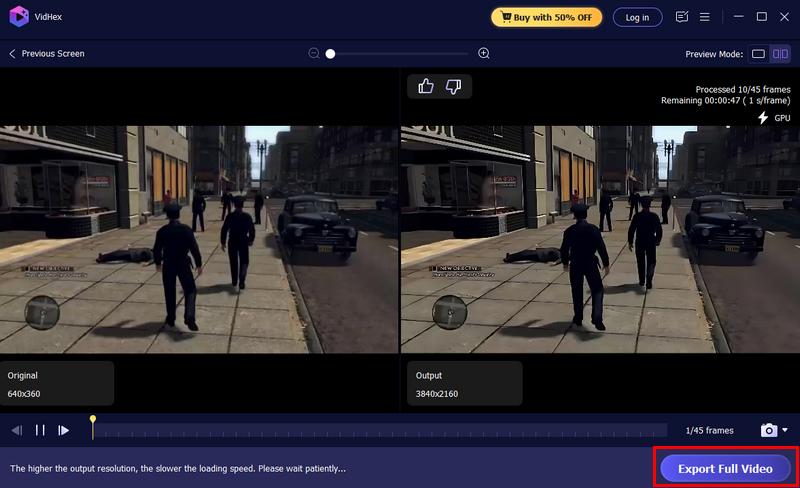The width and height of the screenshot is (800, 488).
Task: Step forward to the next frame
Action: pos(63,430)
